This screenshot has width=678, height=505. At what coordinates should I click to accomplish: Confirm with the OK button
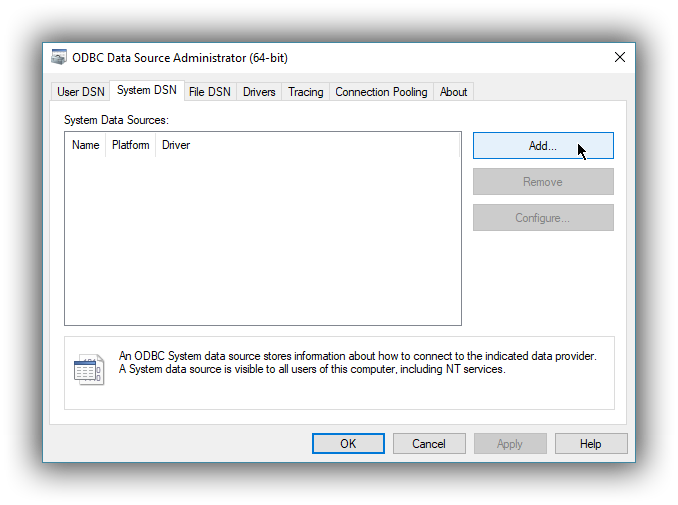point(348,444)
